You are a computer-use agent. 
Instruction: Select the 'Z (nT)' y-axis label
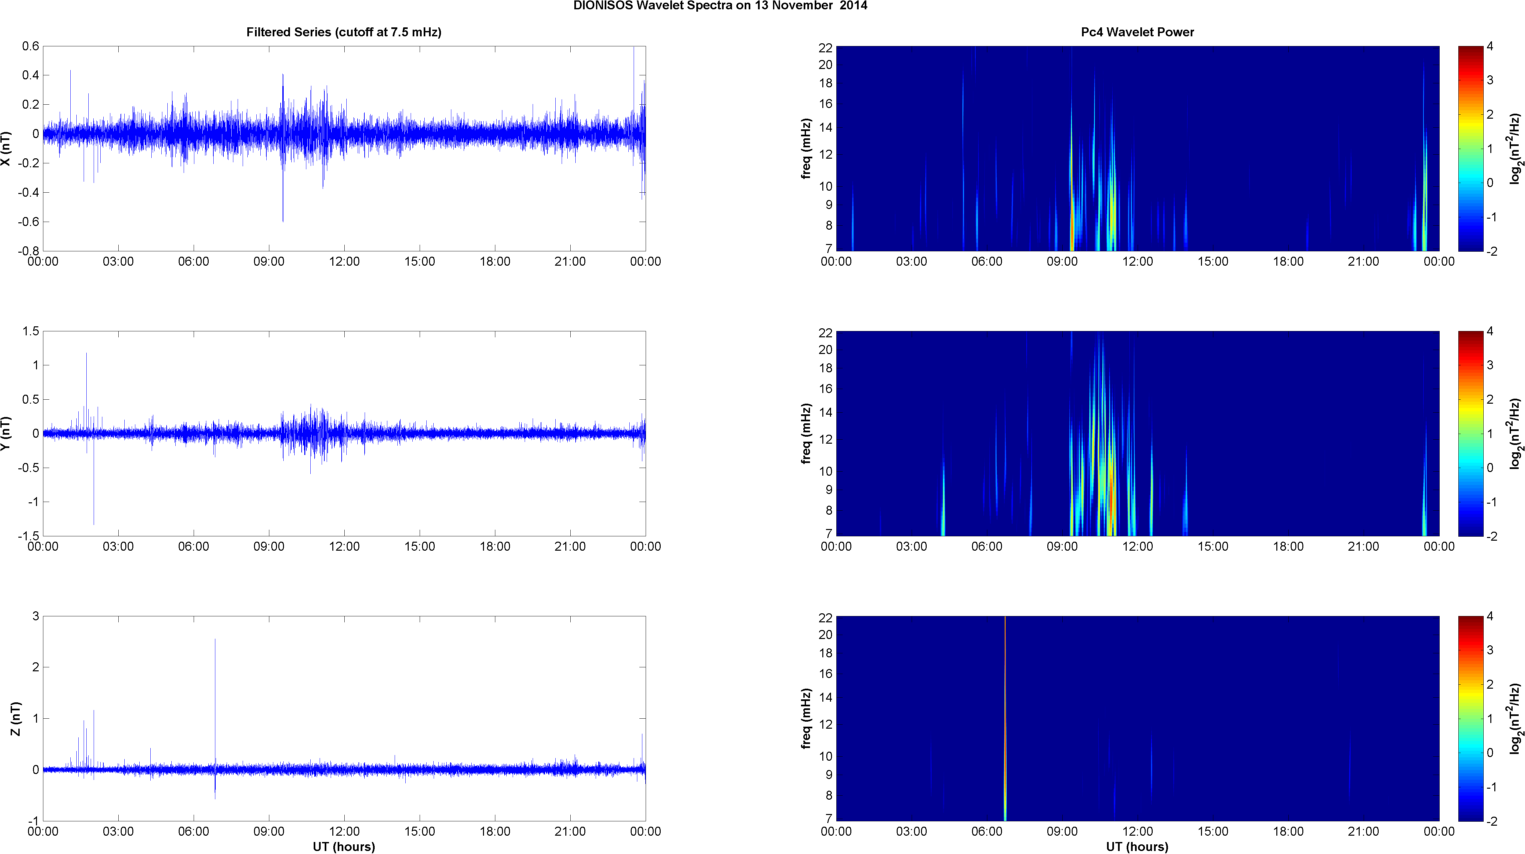pyautogui.click(x=15, y=718)
